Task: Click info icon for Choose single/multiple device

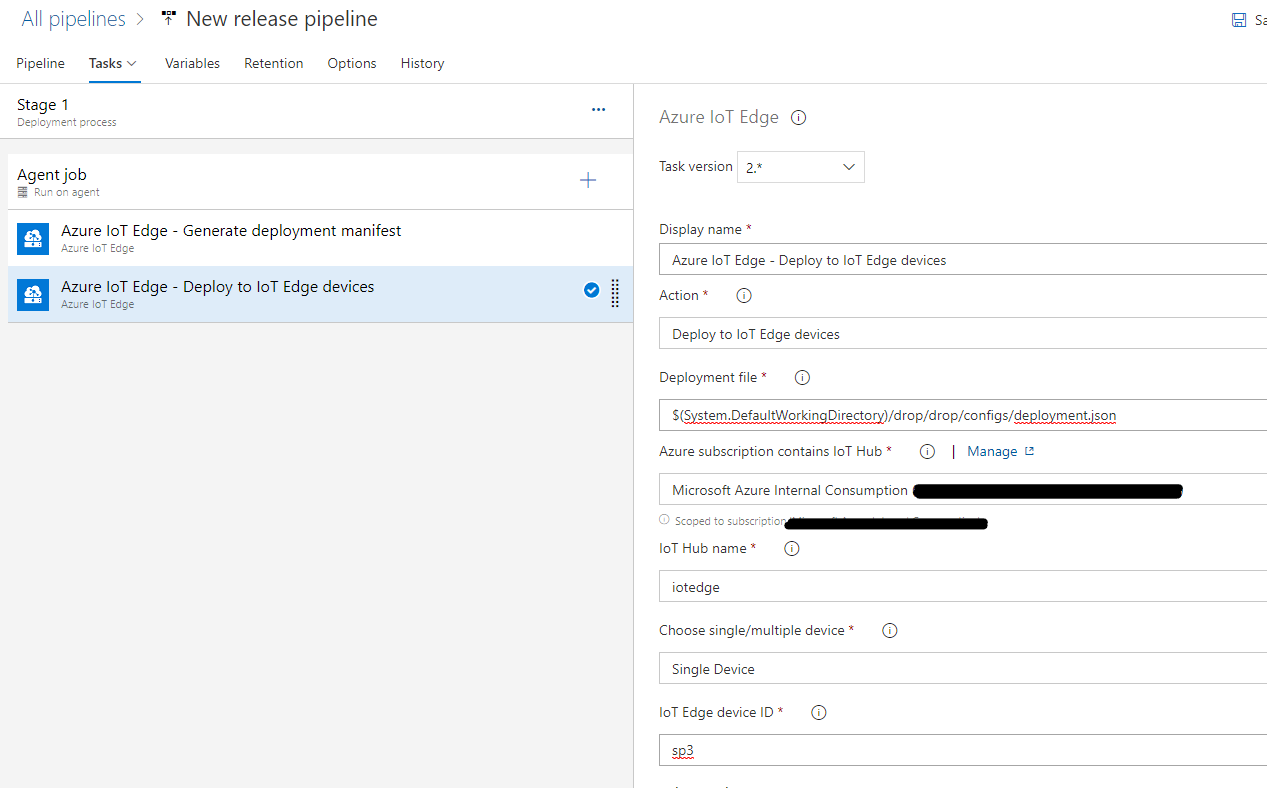Action: [889, 630]
